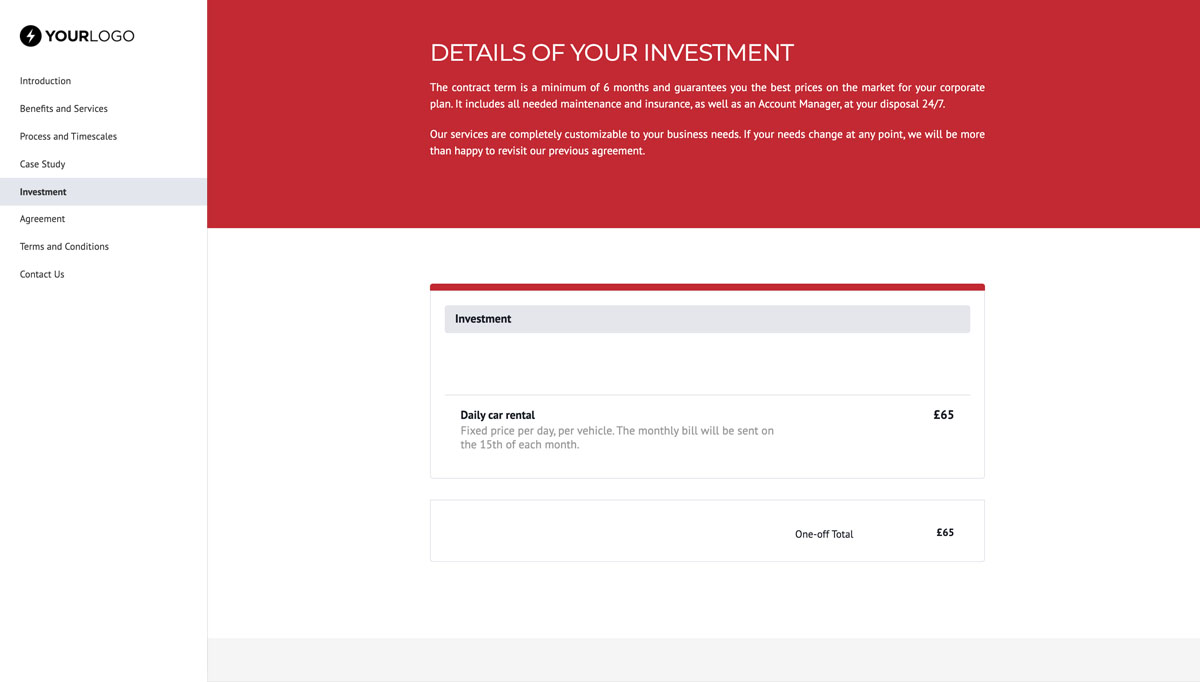Select the Investment sidebar item
Viewport: 1200px width, 682px height.
tap(43, 192)
